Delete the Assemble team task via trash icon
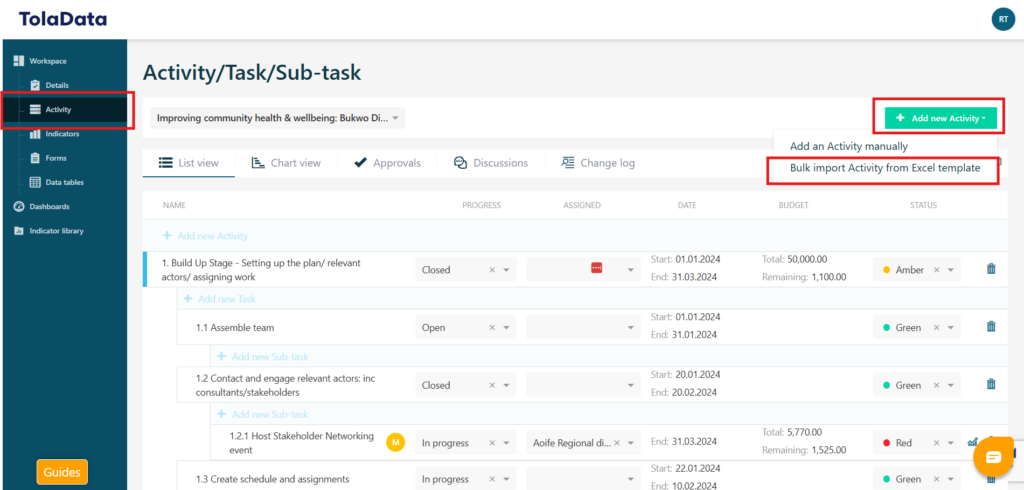This screenshot has width=1024, height=490. pos(991,327)
